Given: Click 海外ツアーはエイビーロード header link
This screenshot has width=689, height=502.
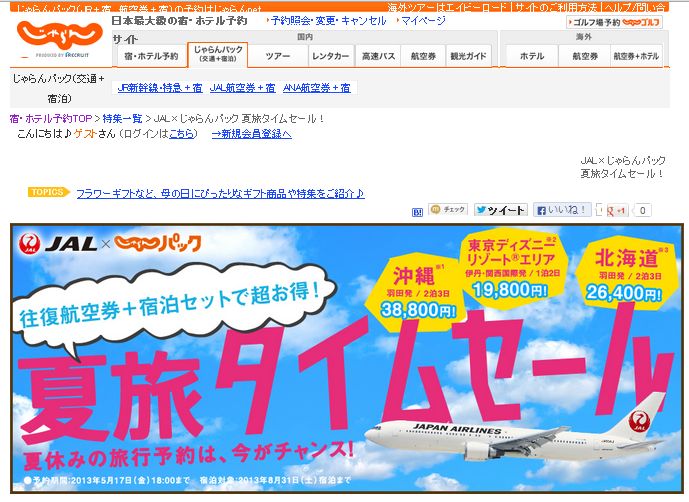Looking at the screenshot, I should (x=447, y=7).
